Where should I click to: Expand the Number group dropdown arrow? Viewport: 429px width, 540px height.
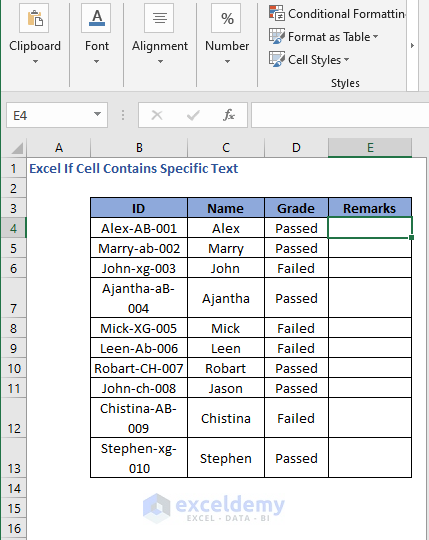pyautogui.click(x=227, y=62)
